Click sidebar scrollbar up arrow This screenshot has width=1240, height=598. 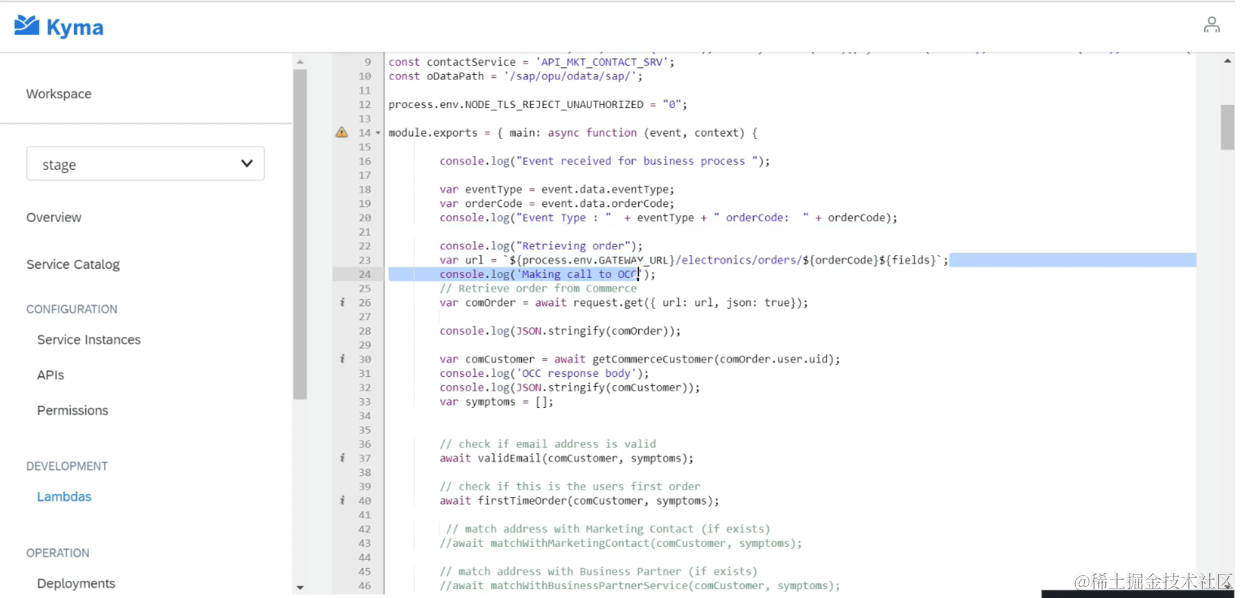tap(300, 62)
